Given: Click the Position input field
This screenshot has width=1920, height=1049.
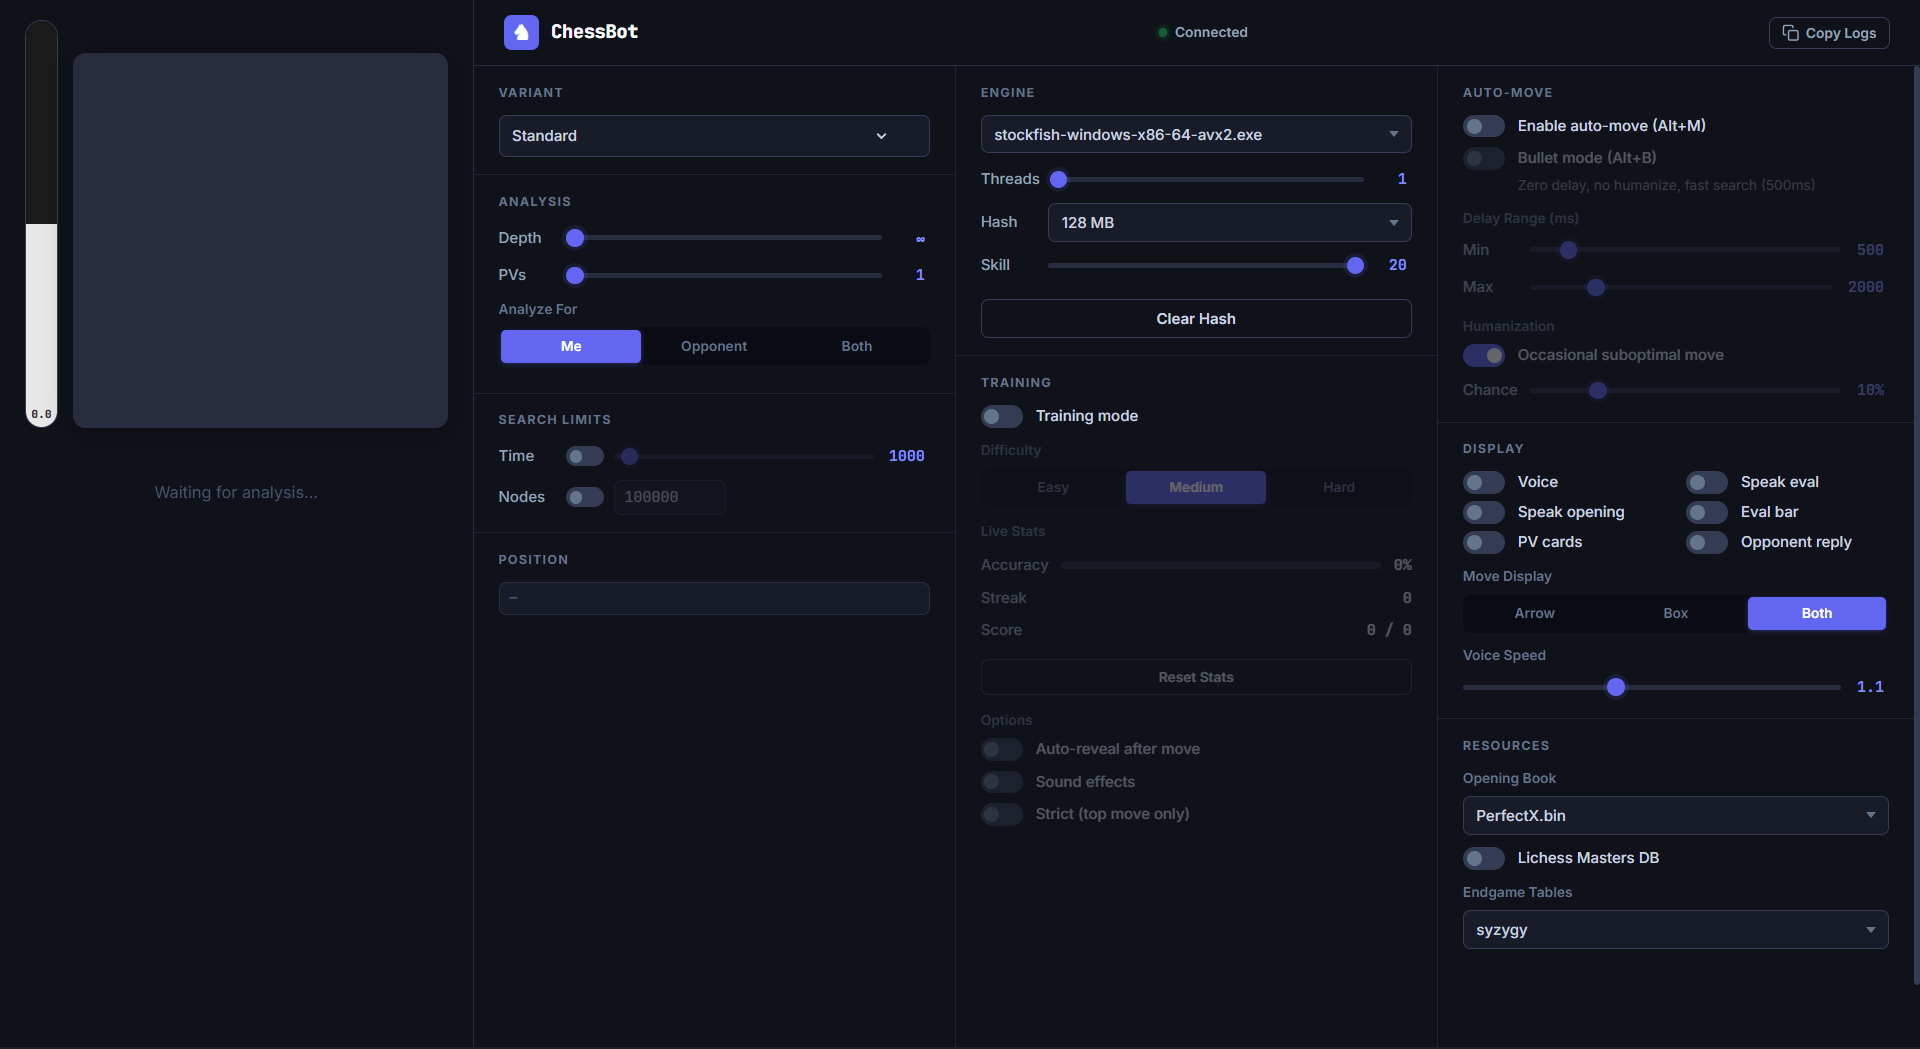Looking at the screenshot, I should click(x=713, y=598).
